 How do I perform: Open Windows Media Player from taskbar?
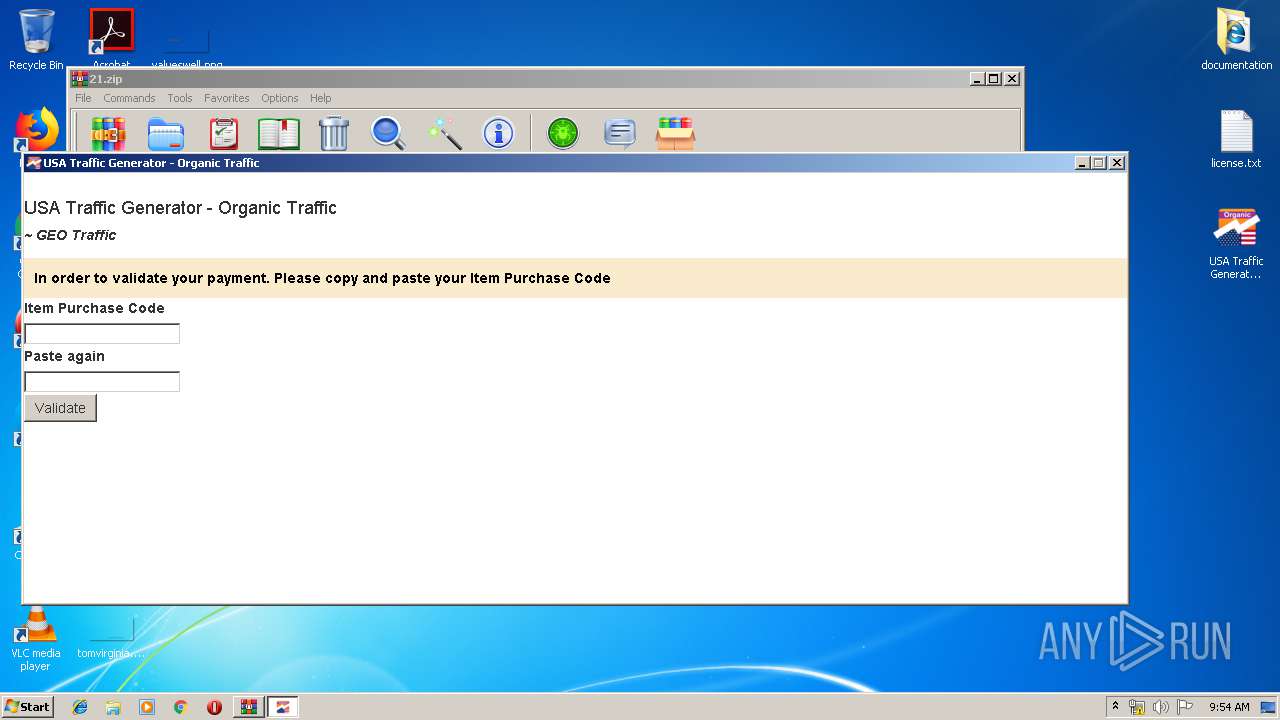[x=147, y=707]
